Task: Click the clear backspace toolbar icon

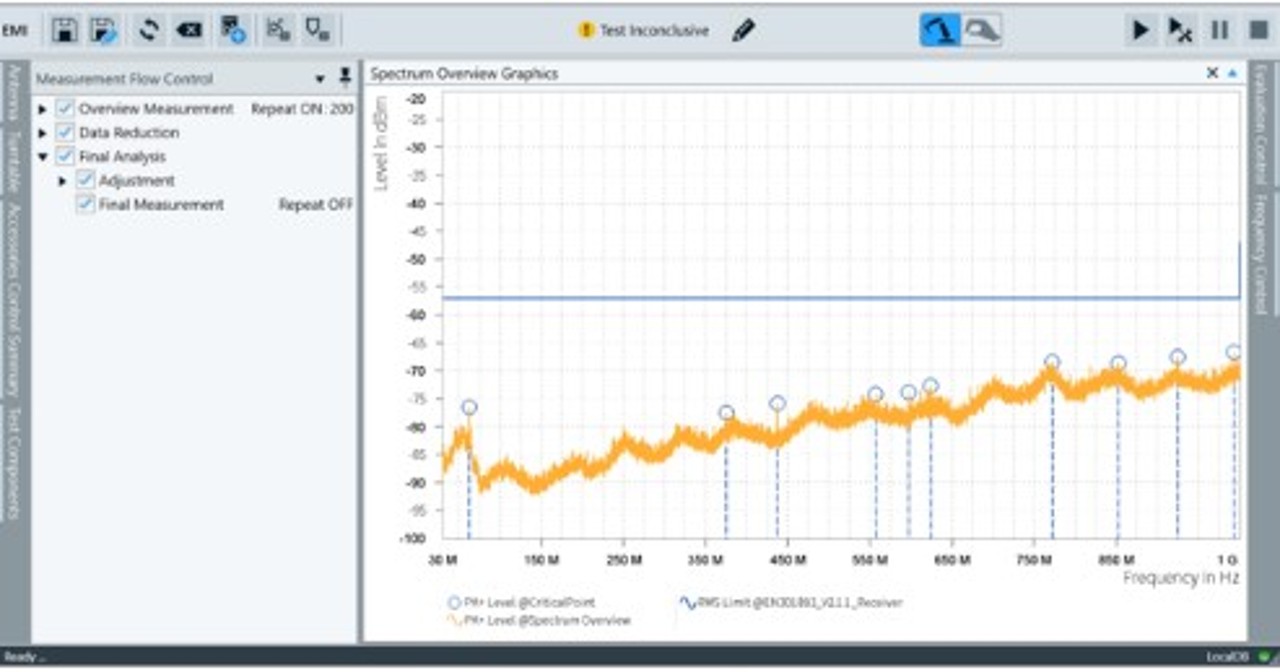Action: 188,30
